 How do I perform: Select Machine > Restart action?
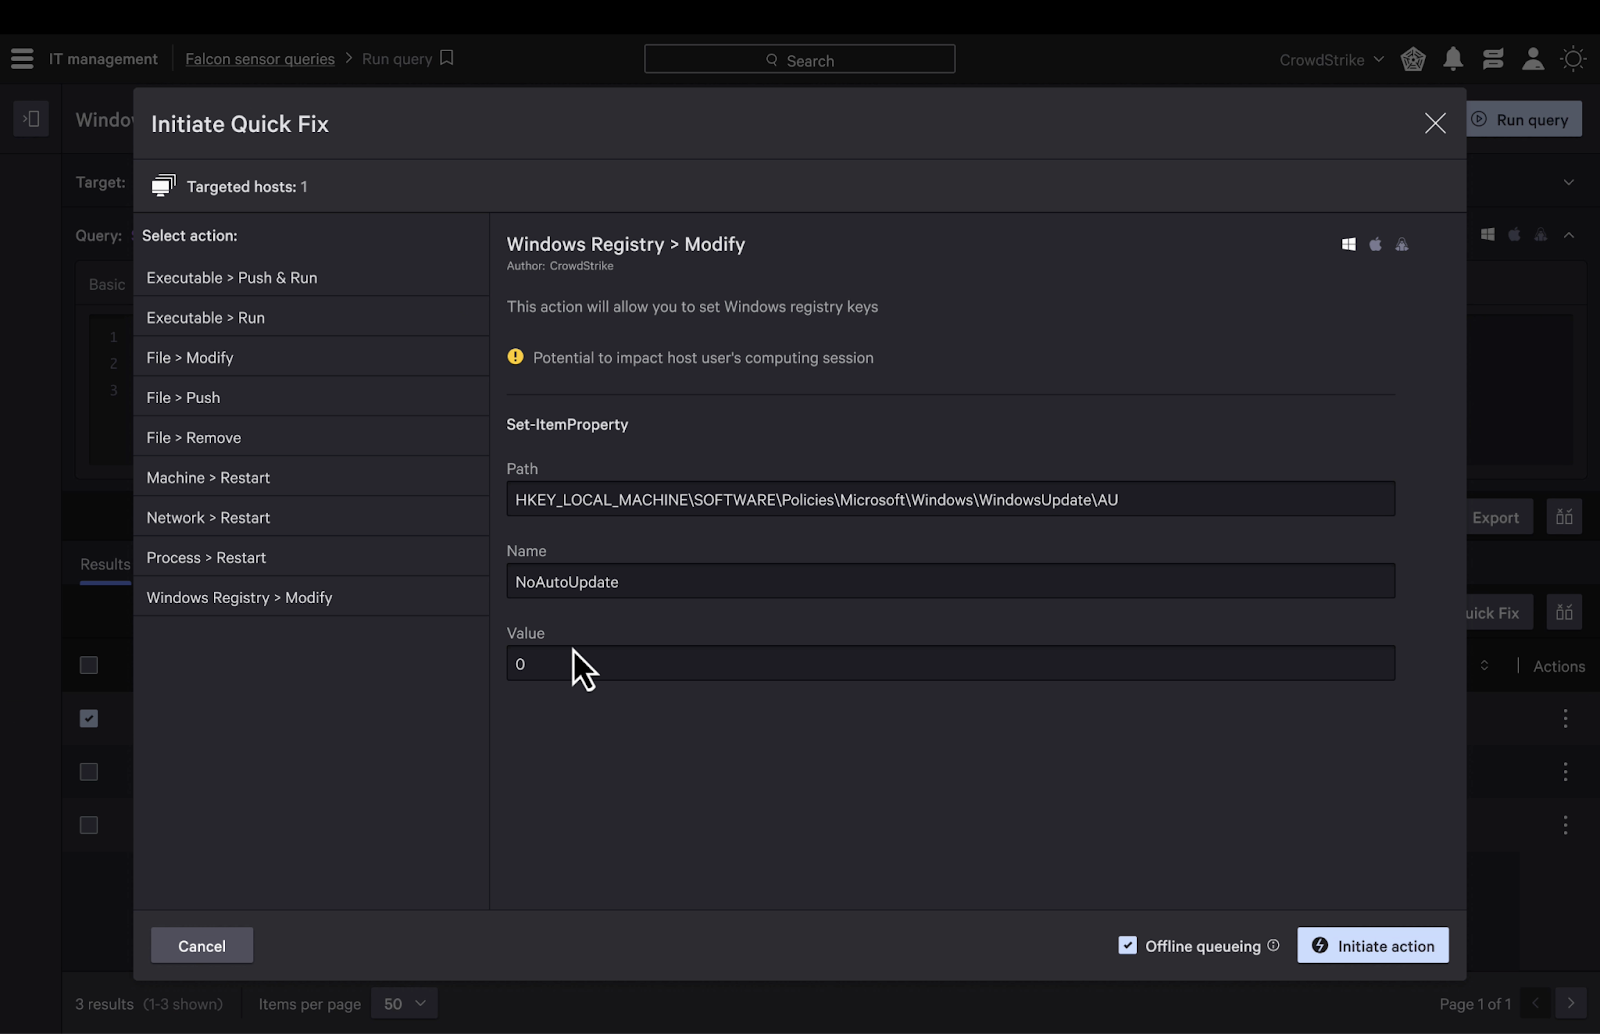(311, 477)
